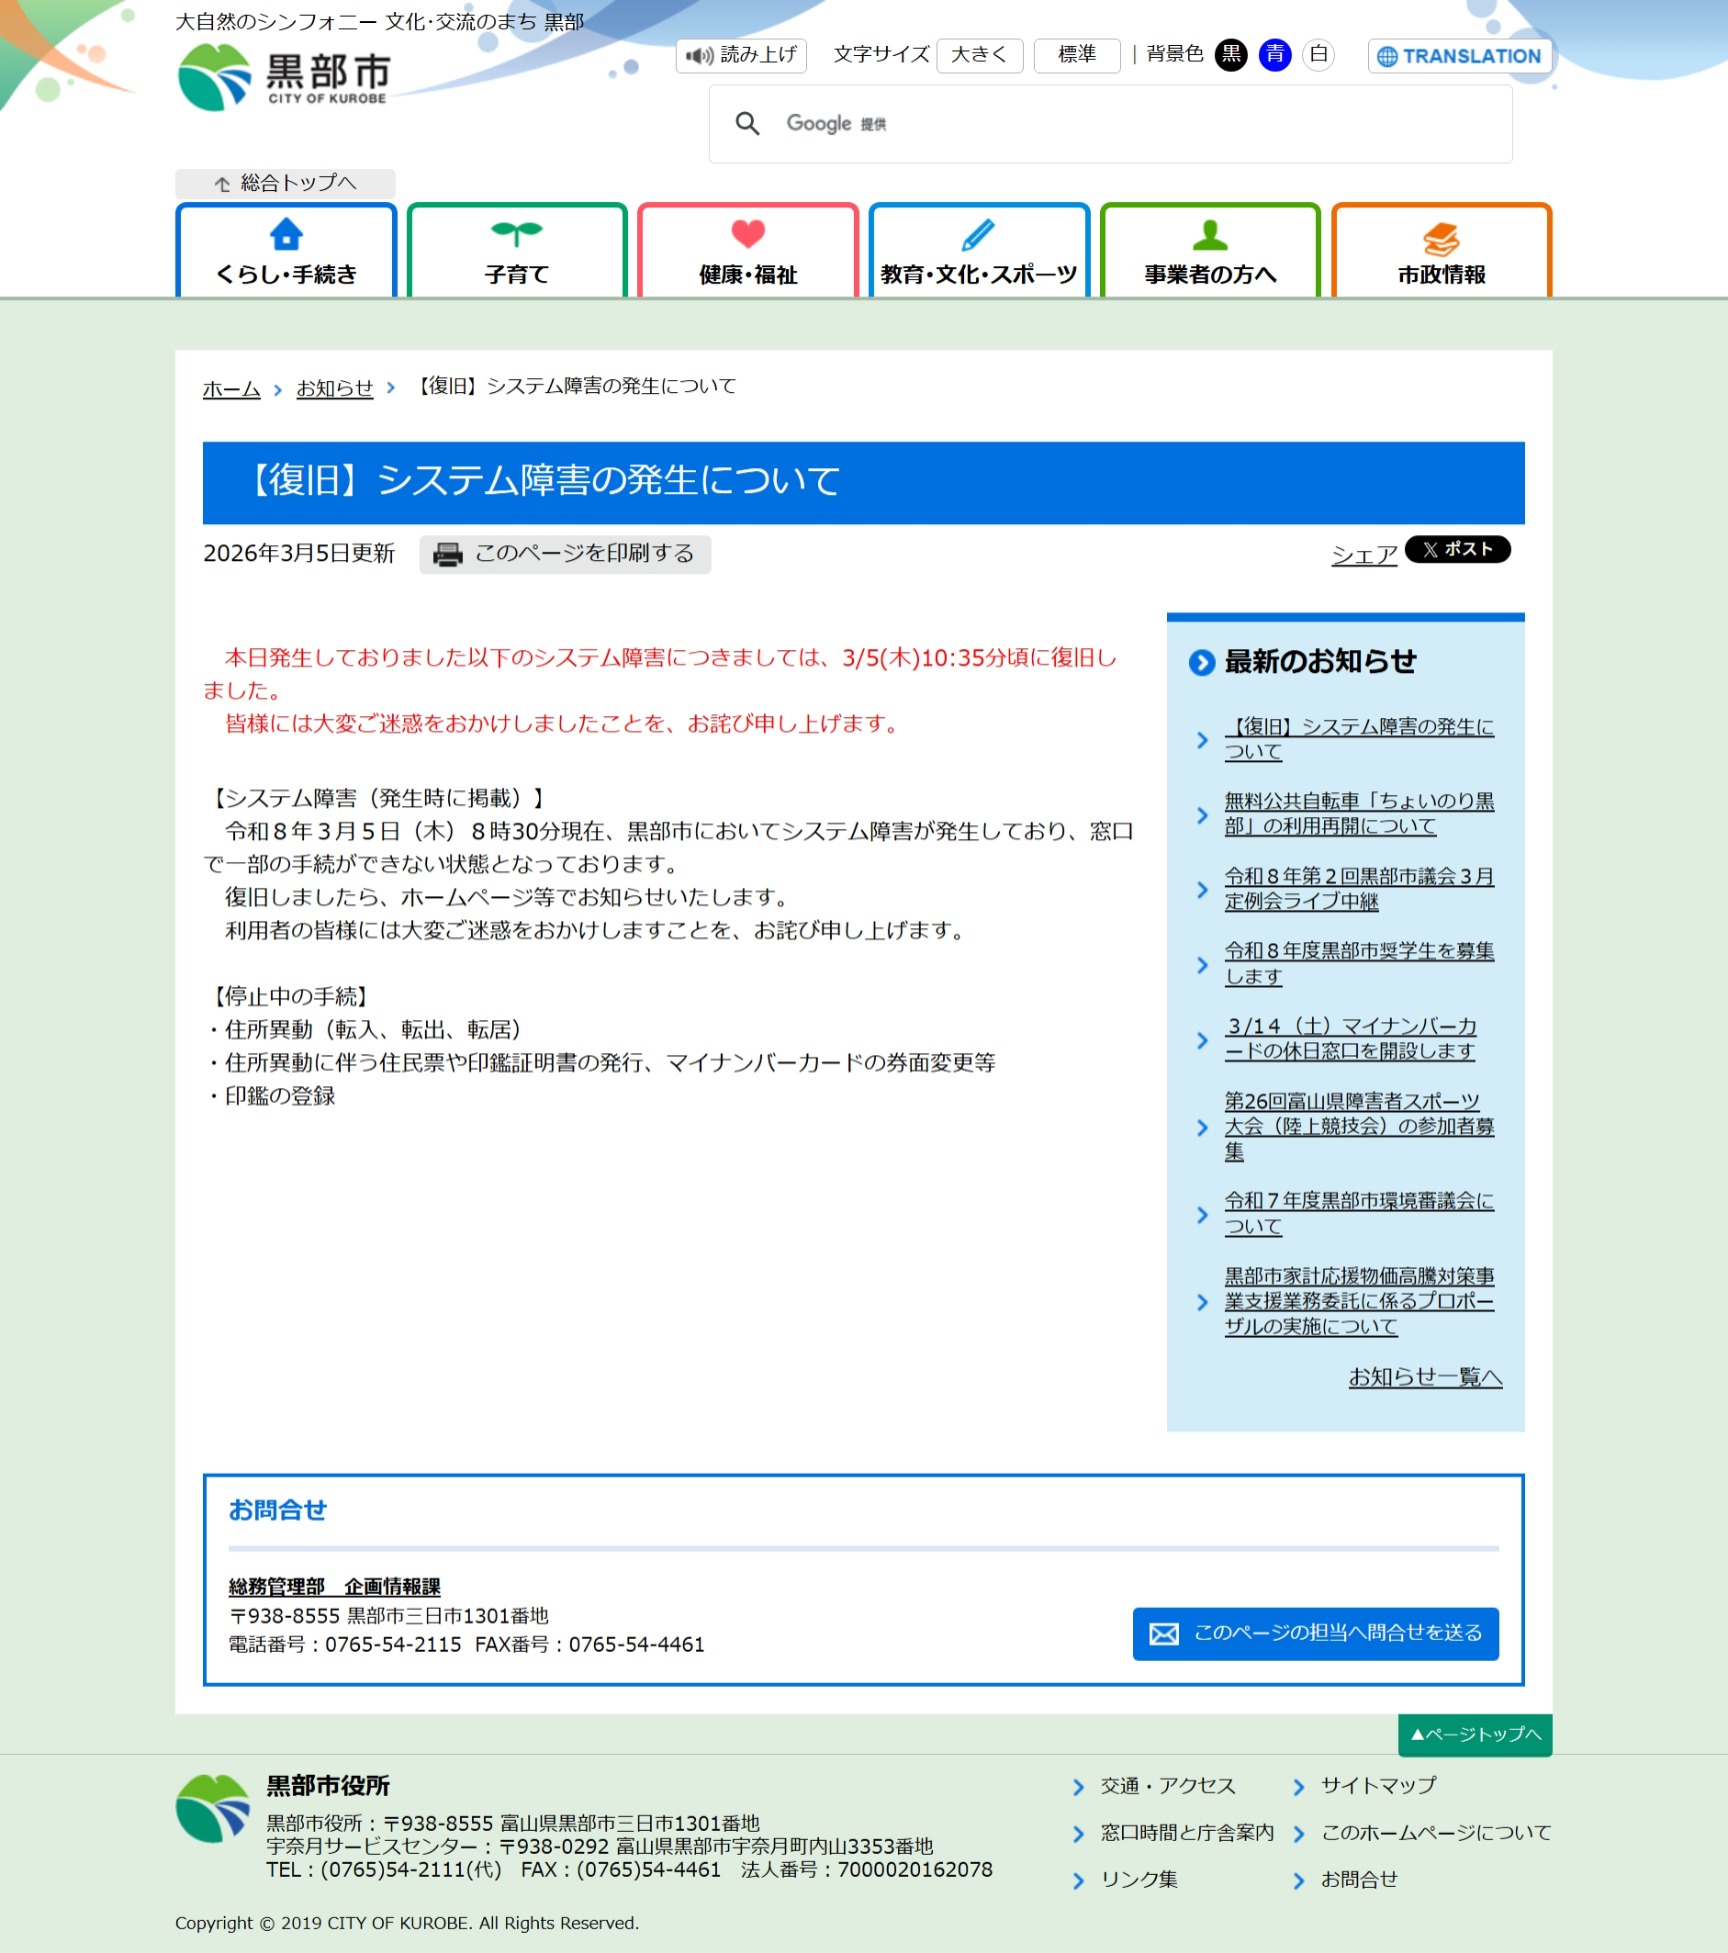The width and height of the screenshot is (1728, 1953).
Task: Click the Kurobe City logo in header
Action: click(x=284, y=77)
